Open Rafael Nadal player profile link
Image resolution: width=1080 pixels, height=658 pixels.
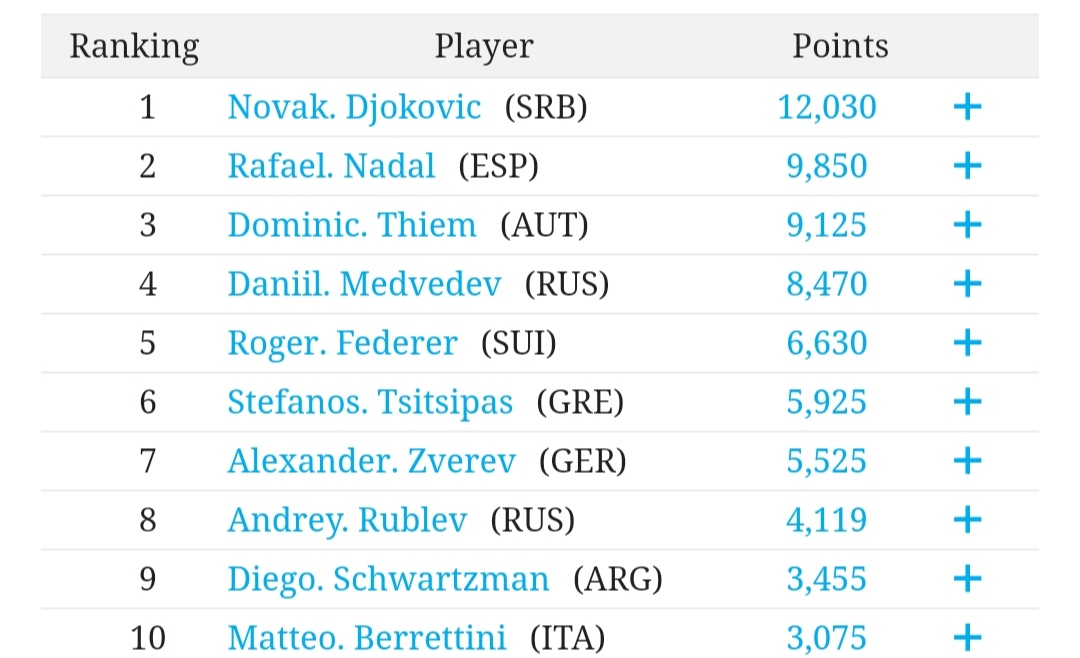(331, 166)
